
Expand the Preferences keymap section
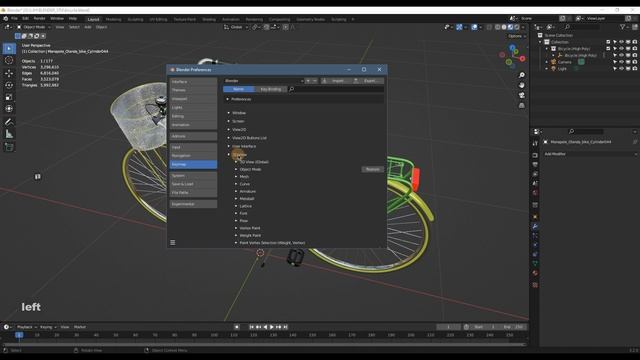(228, 99)
